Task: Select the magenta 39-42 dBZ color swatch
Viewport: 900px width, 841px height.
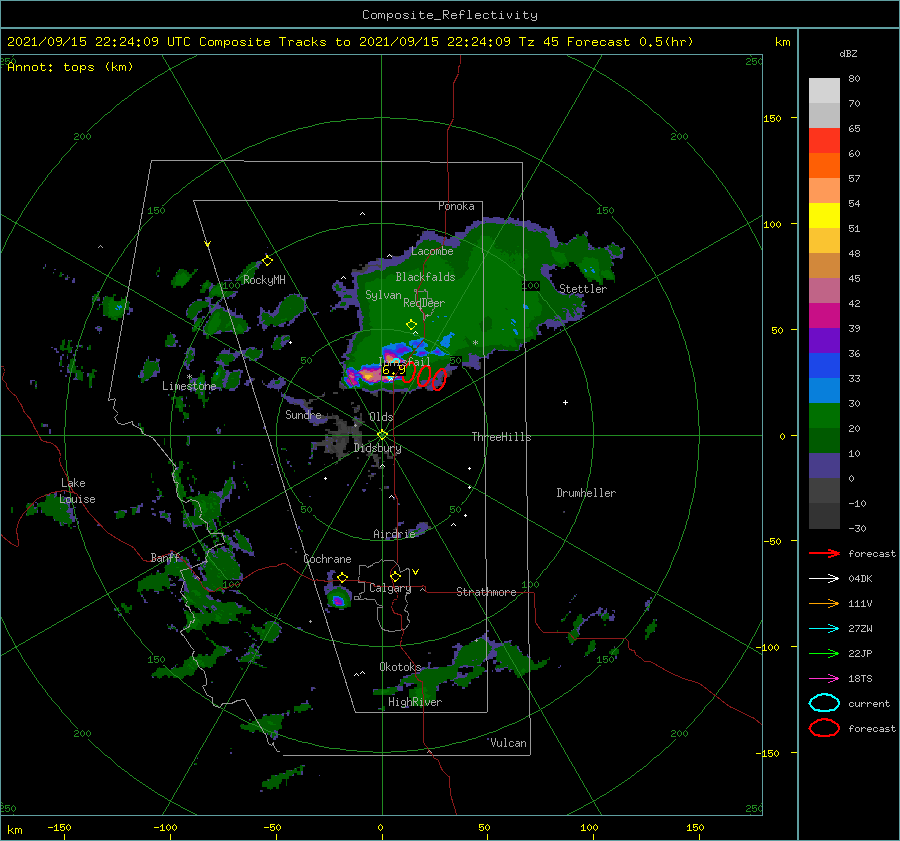Action: pyautogui.click(x=824, y=316)
